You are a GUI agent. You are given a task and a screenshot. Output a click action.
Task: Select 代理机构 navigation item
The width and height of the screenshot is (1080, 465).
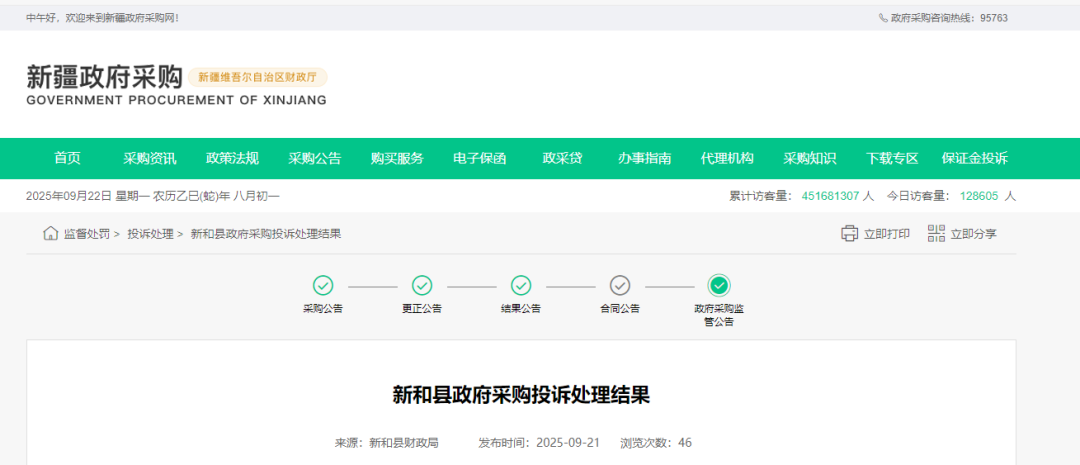[727, 158]
